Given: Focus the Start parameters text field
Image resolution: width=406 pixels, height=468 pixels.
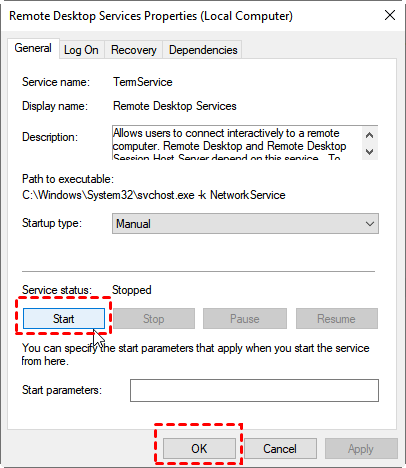Looking at the screenshot, I should tap(254, 390).
